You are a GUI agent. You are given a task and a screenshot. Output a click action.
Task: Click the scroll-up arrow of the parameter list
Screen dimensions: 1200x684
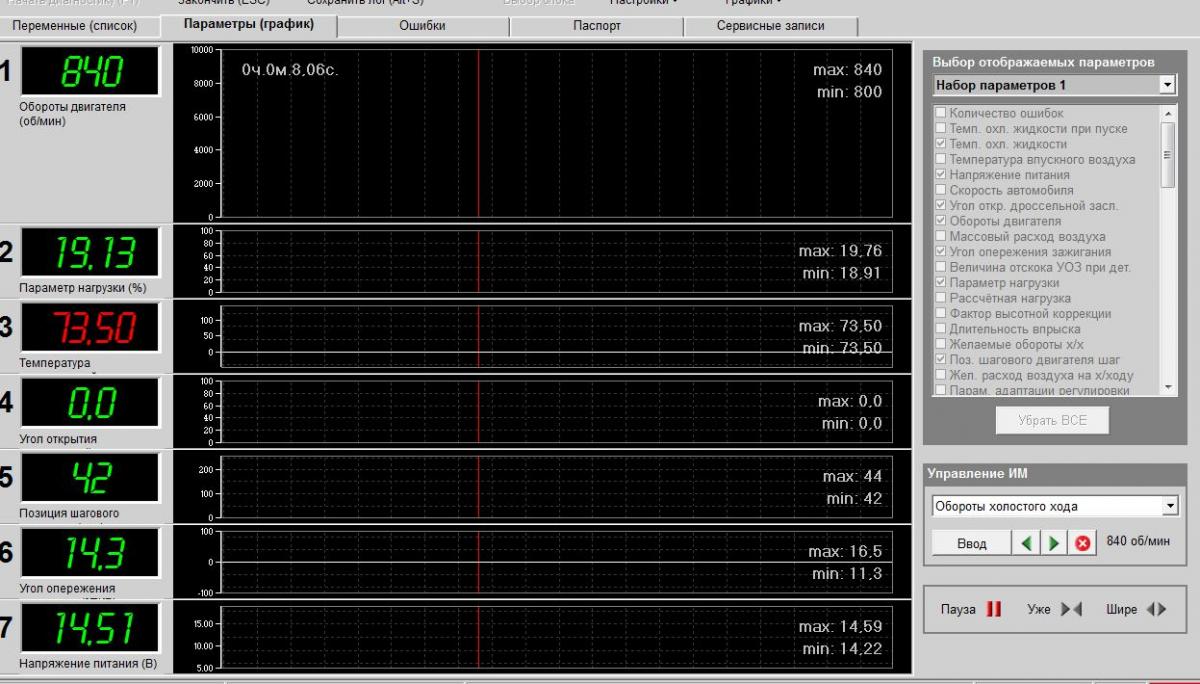(1168, 114)
